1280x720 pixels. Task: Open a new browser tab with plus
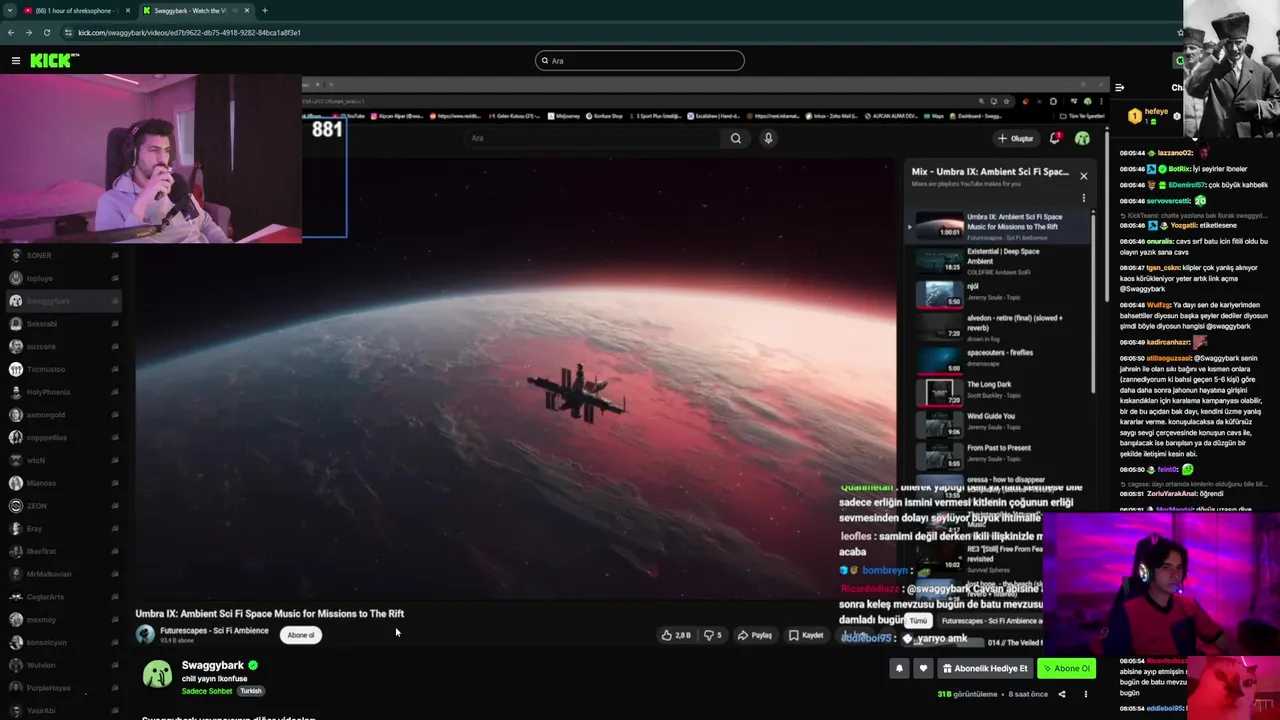tap(265, 10)
